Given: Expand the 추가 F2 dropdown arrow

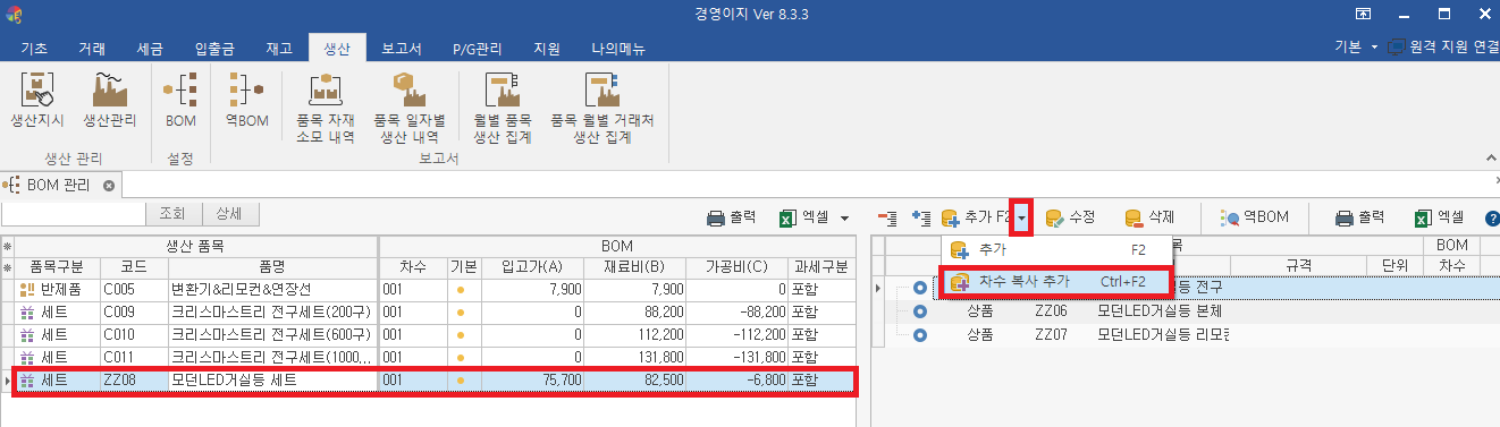Looking at the screenshot, I should coord(1022,217).
